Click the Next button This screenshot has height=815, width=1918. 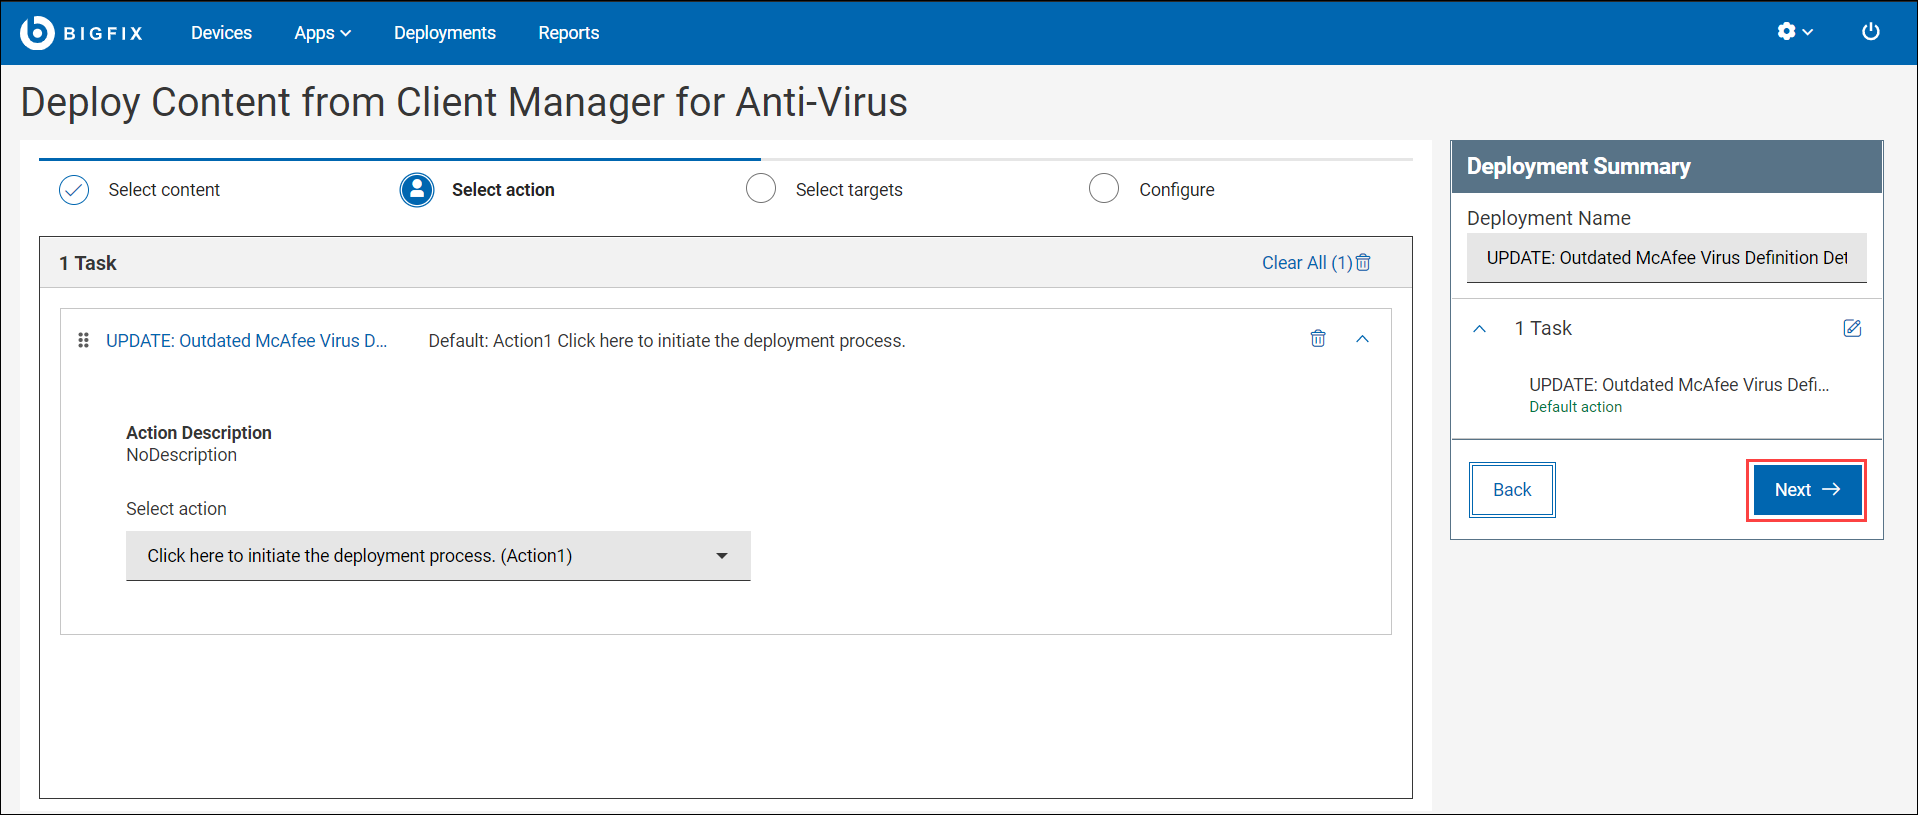[1806, 490]
